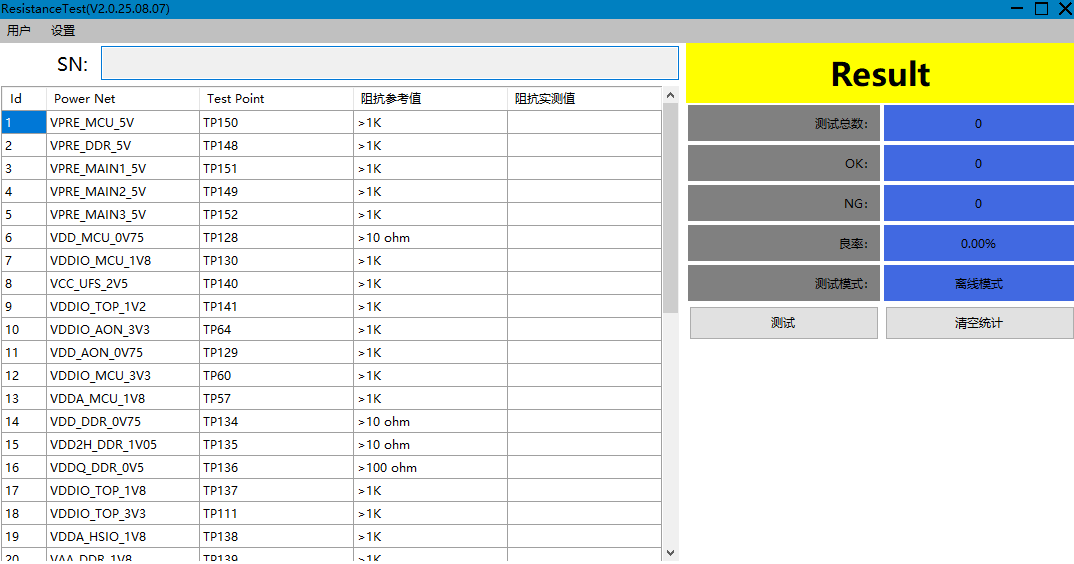This screenshot has width=1074, height=564.
Task: Select the VPRE_MAIN2_5V cell
Action: (123, 191)
